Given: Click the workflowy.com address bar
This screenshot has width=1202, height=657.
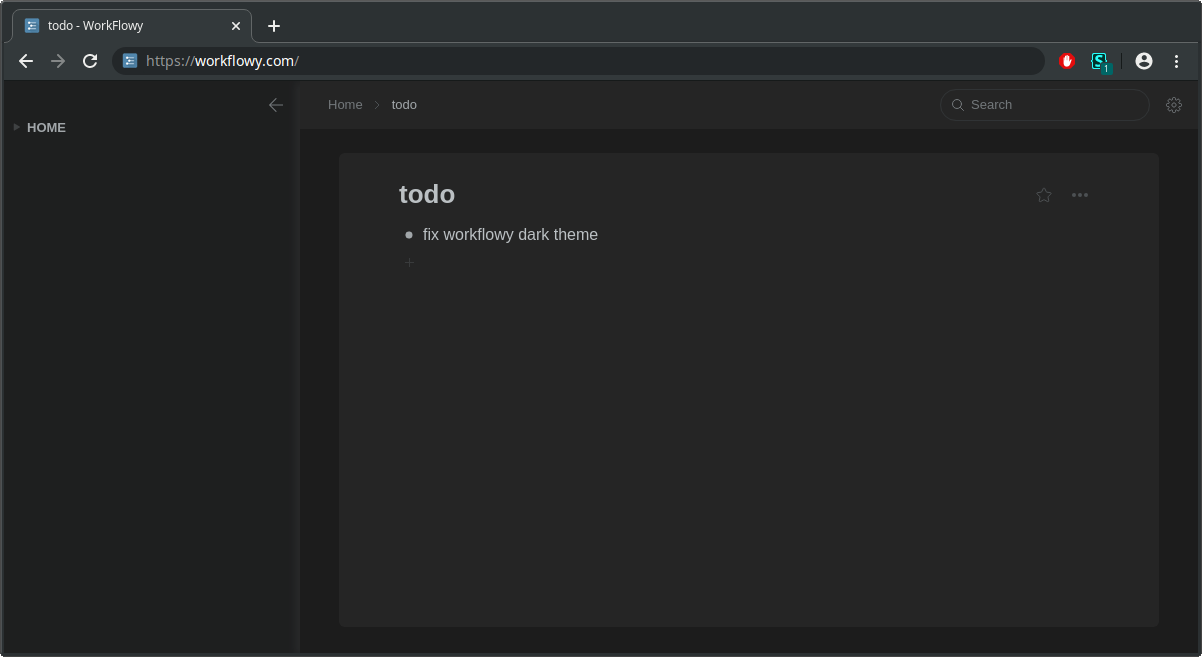Looking at the screenshot, I should click(x=580, y=61).
